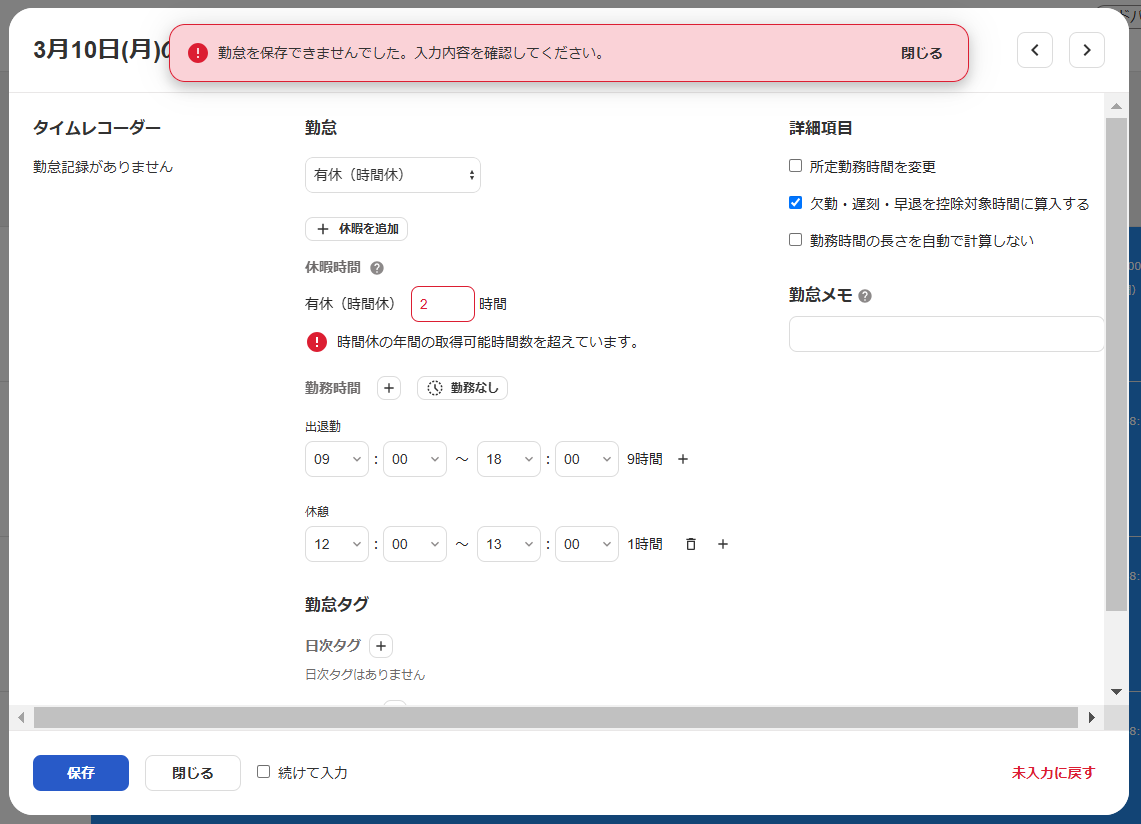Open the 有休（時間休）attendance type dropdown
The image size is (1141, 824).
tap(393, 175)
